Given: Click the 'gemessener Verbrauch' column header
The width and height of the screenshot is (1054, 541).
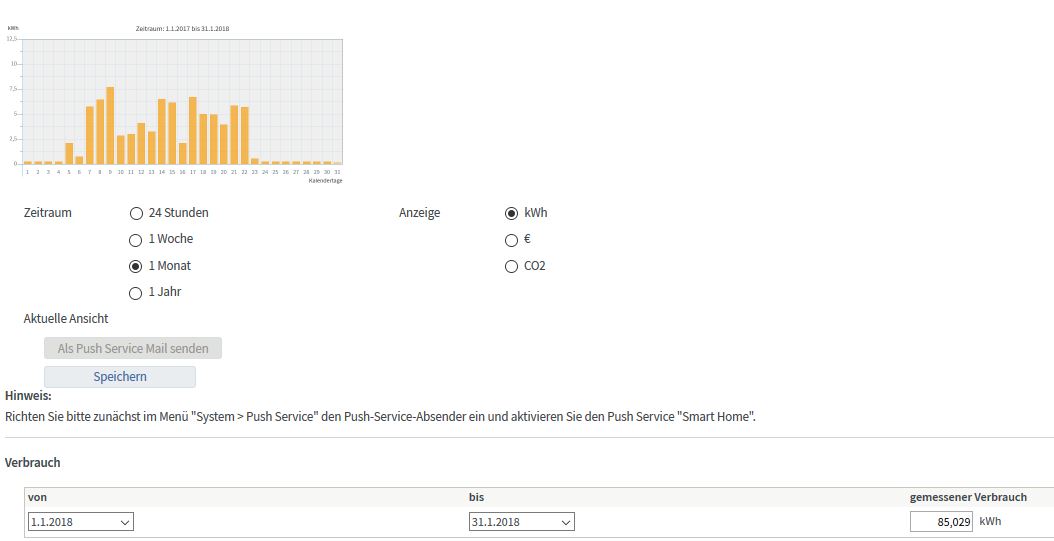Looking at the screenshot, I should 967,497.
